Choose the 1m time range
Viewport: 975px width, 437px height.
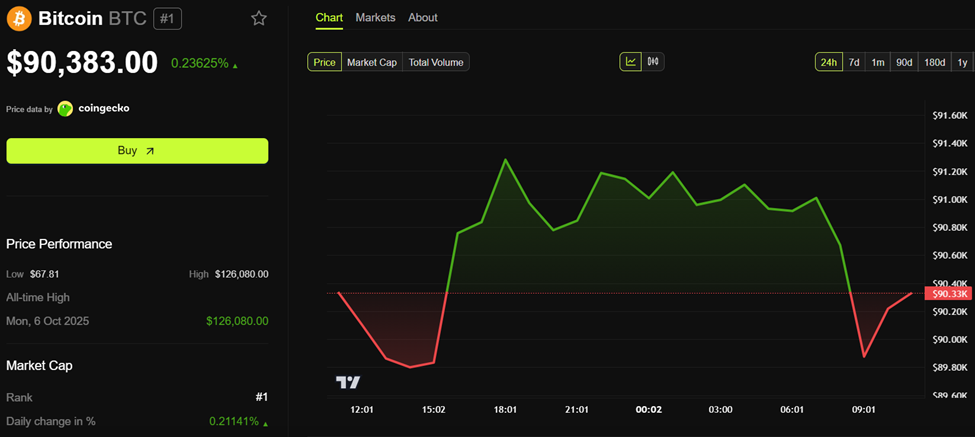(878, 62)
